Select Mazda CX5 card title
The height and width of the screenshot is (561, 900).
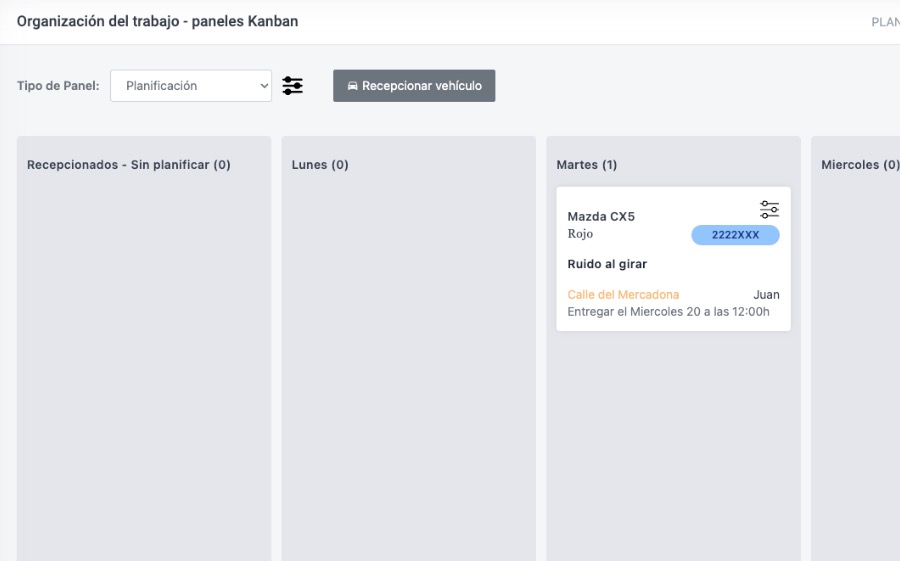pos(601,216)
